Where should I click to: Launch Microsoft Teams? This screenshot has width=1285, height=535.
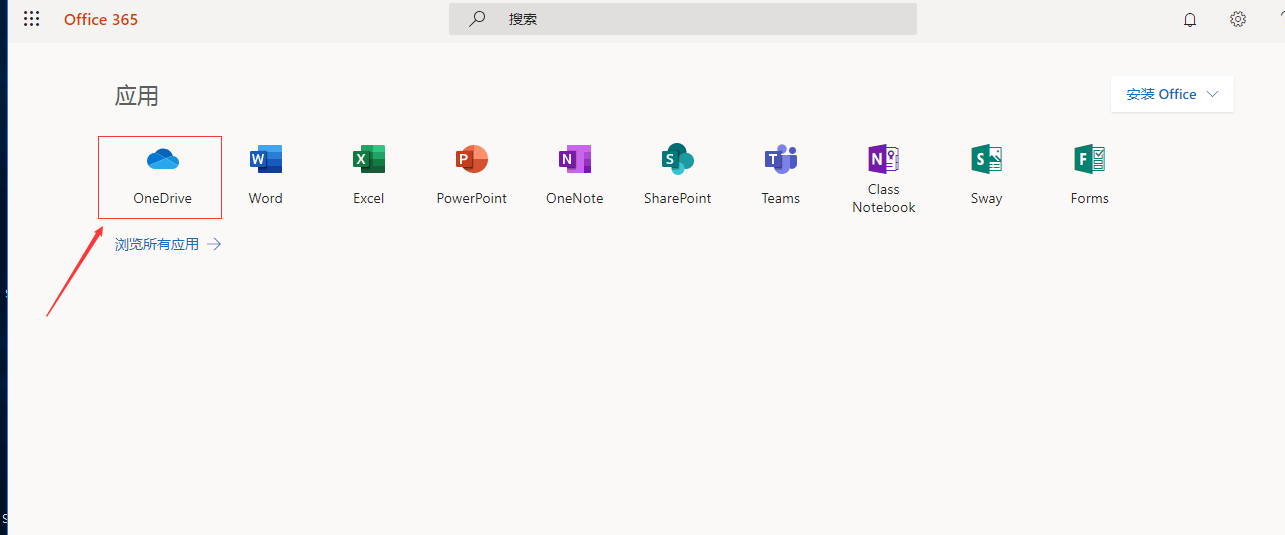tap(781, 176)
